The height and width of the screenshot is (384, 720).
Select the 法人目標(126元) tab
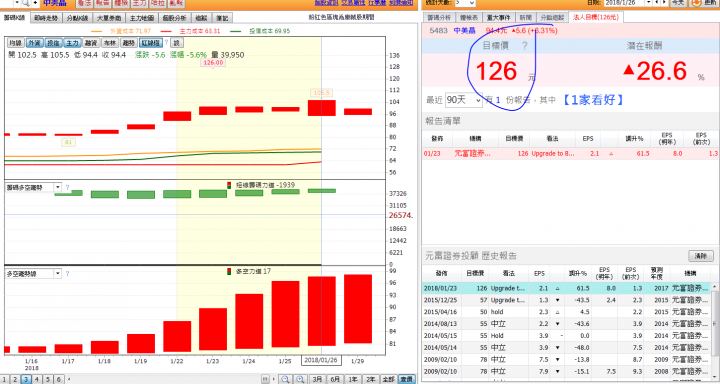596,17
